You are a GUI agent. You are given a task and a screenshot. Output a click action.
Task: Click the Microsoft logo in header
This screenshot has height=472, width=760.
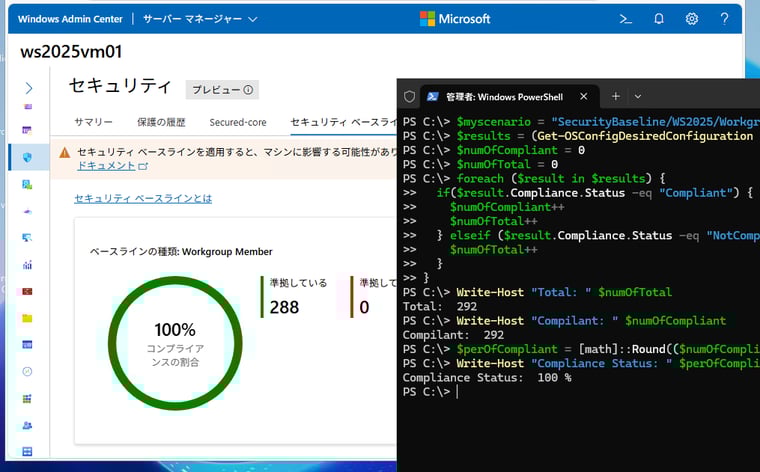coord(455,19)
